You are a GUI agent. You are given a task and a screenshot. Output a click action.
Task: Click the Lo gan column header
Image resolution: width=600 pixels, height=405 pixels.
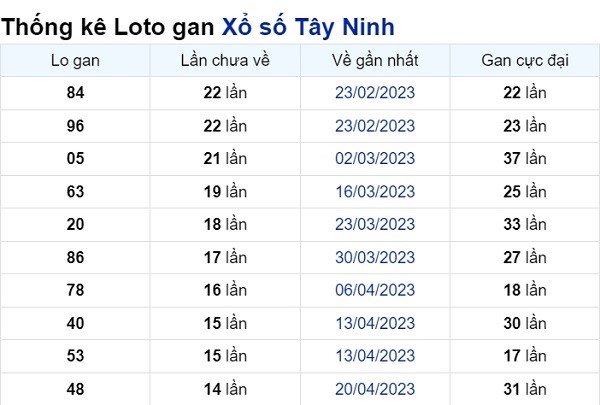(75, 60)
